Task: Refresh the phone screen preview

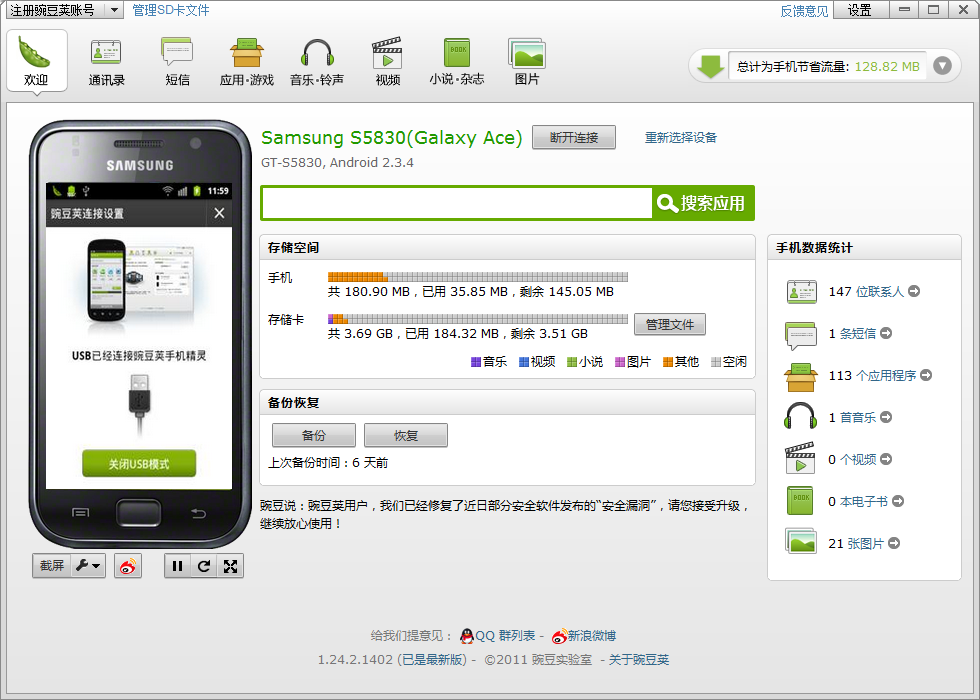Action: 204,566
